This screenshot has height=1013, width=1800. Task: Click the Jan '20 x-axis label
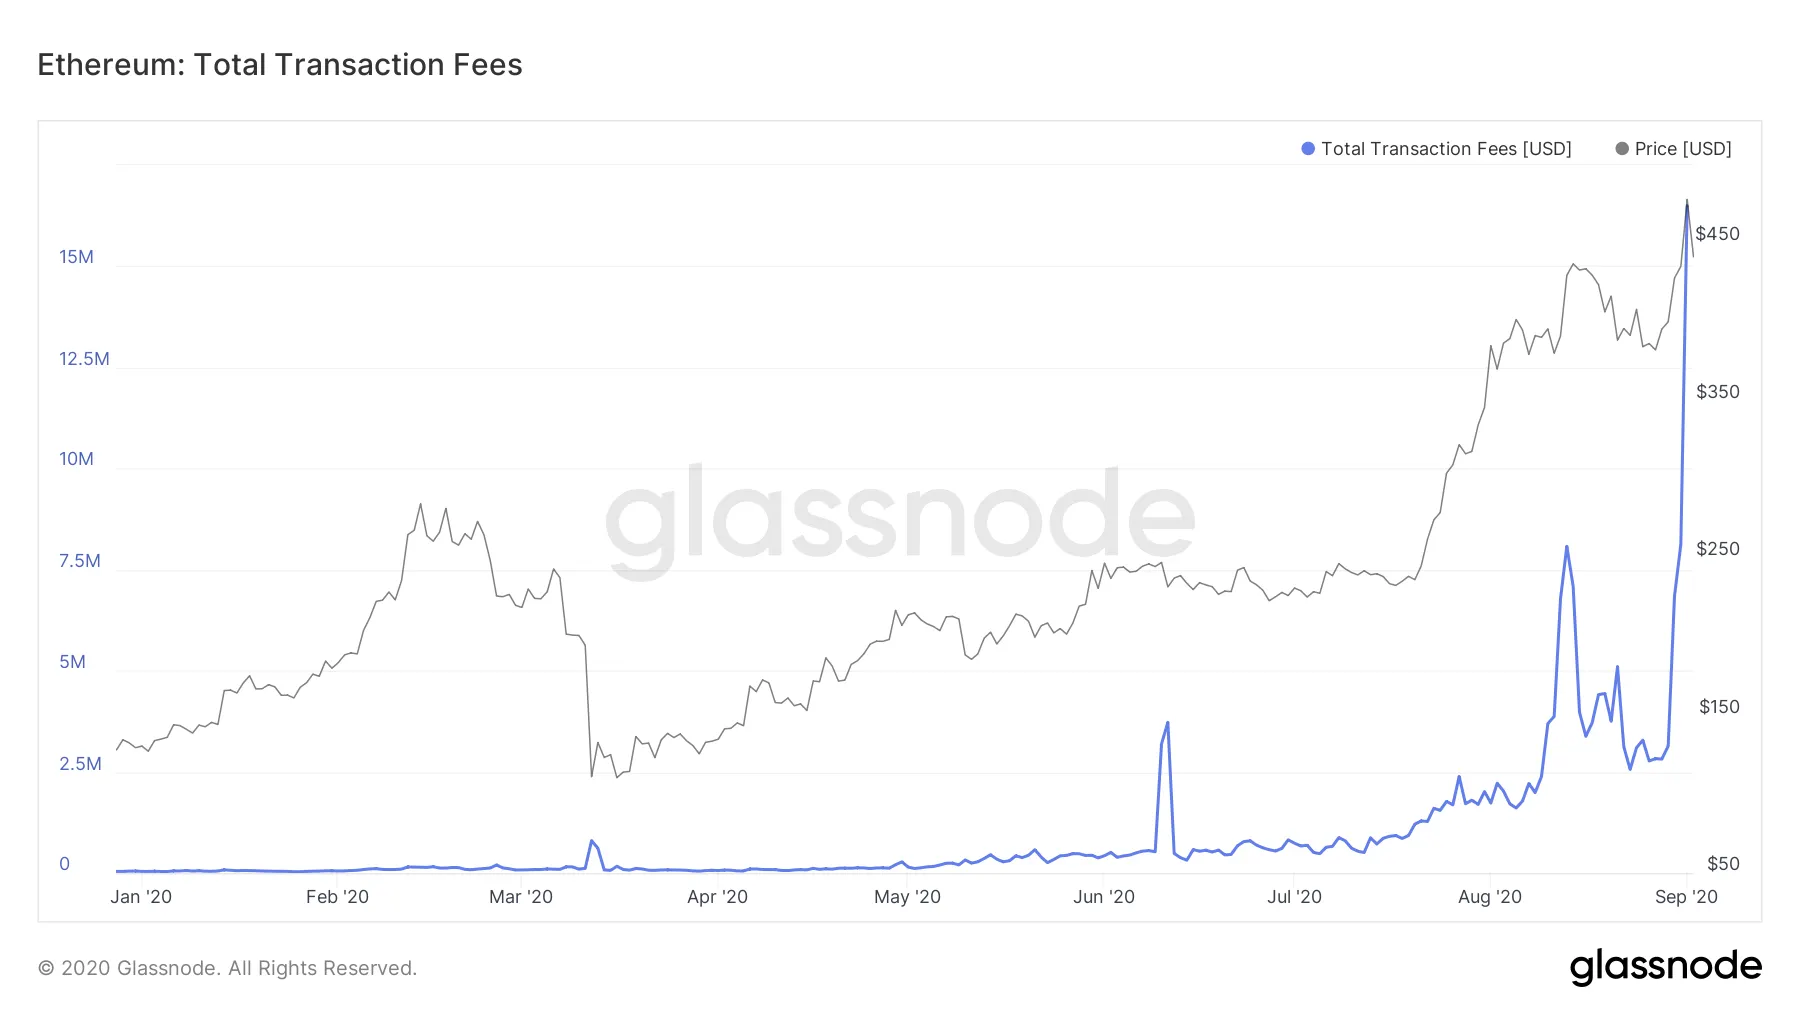[x=141, y=897]
